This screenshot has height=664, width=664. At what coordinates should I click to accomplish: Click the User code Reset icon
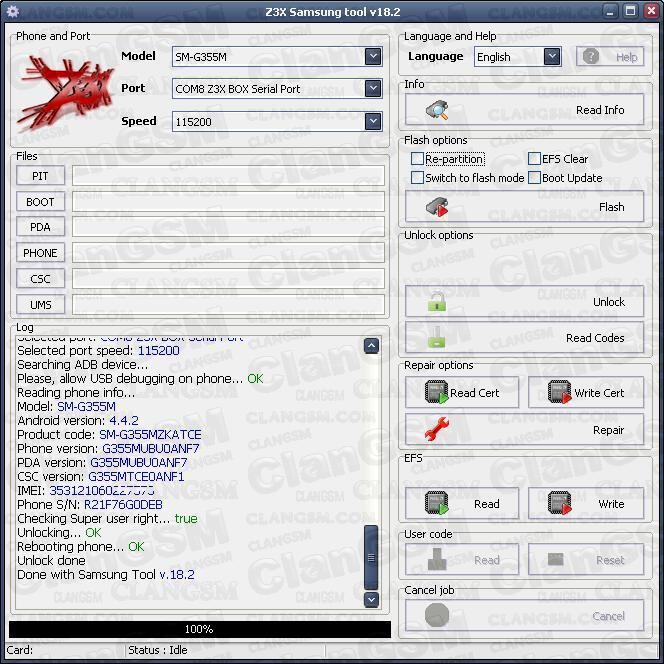coord(556,559)
